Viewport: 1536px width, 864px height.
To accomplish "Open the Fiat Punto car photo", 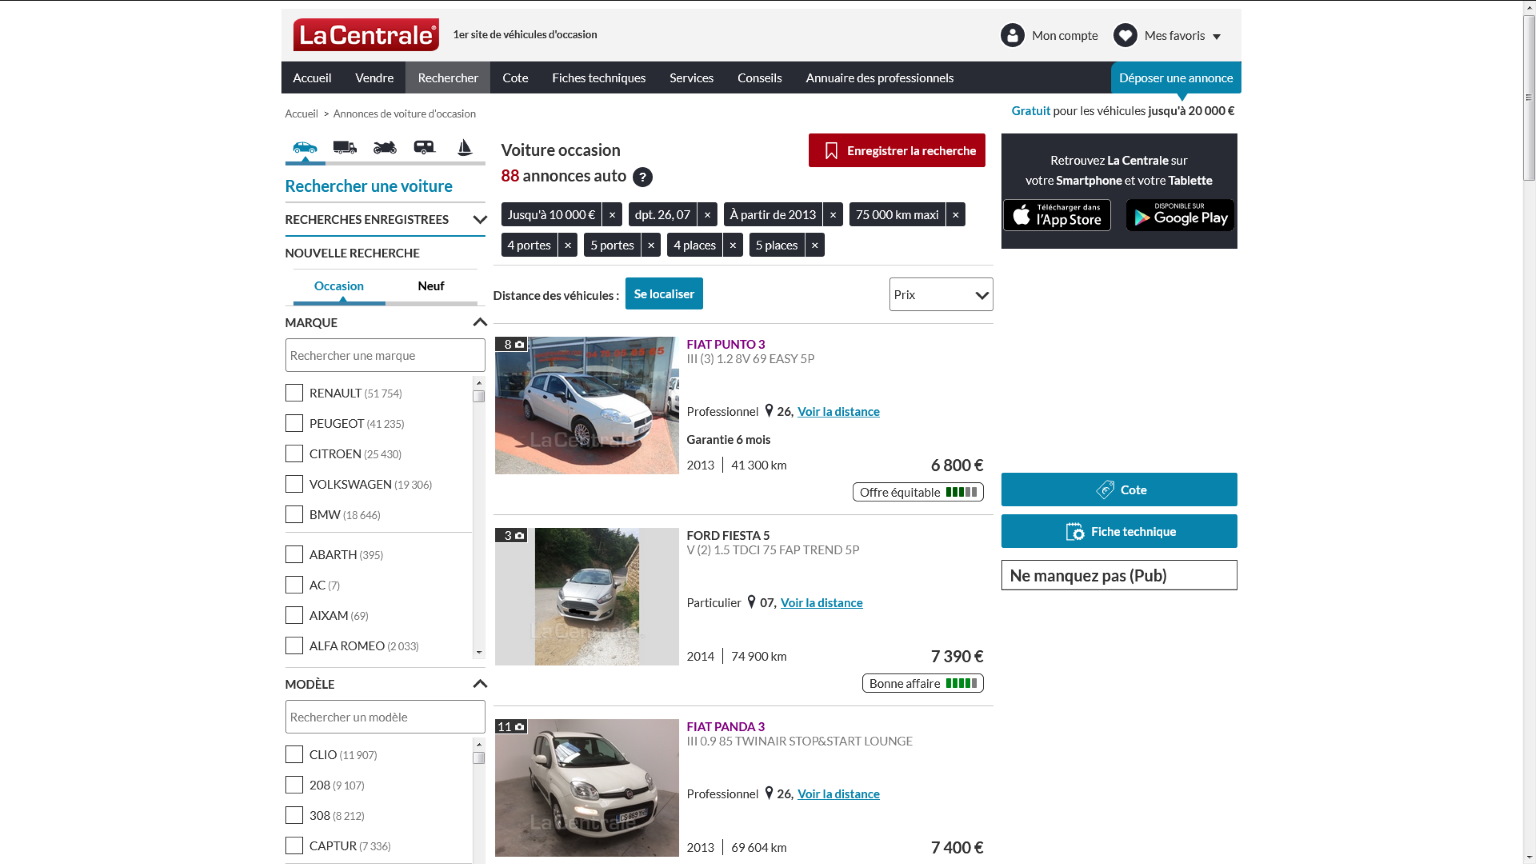I will (x=587, y=405).
